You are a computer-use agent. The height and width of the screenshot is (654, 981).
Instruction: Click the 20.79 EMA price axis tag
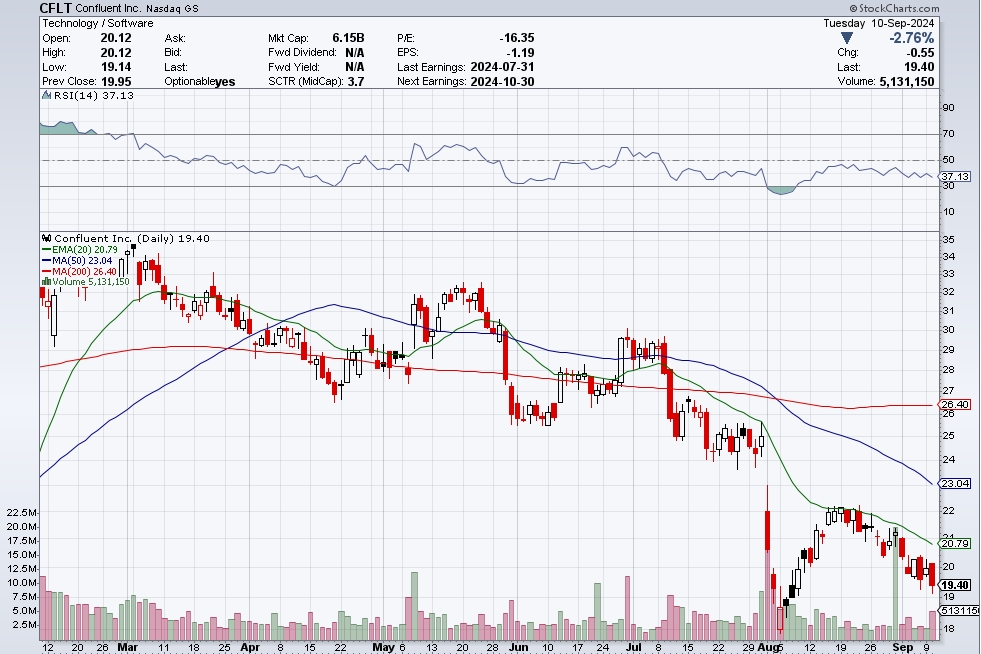pyautogui.click(x=955, y=543)
